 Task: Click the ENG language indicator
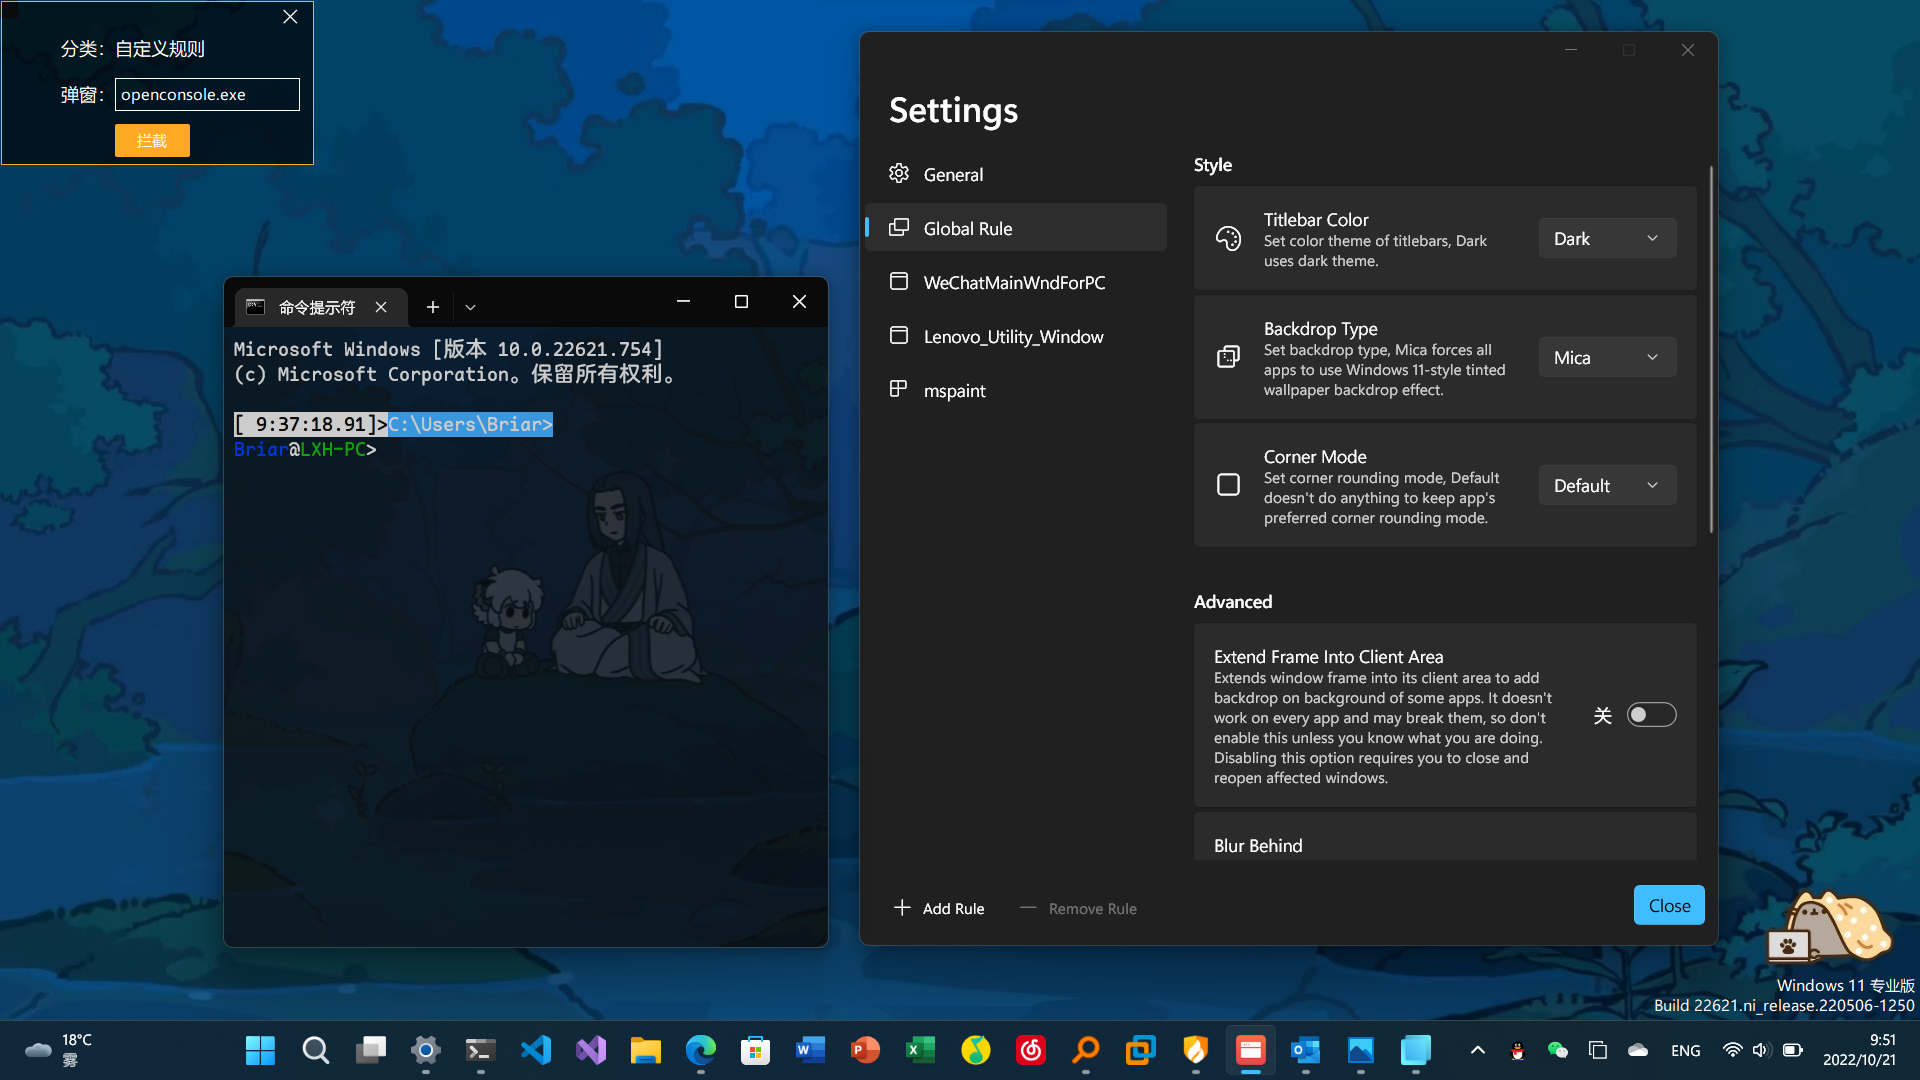tap(1685, 1050)
